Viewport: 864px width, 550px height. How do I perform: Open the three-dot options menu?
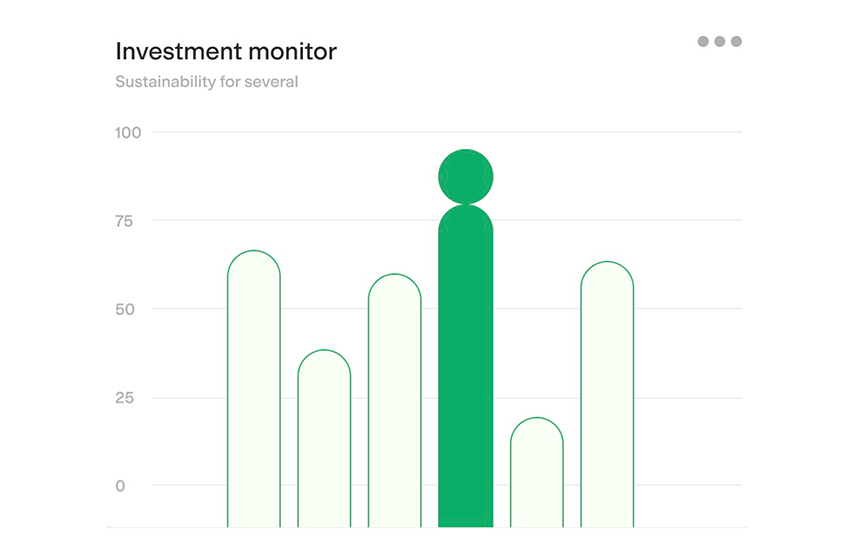click(x=720, y=41)
